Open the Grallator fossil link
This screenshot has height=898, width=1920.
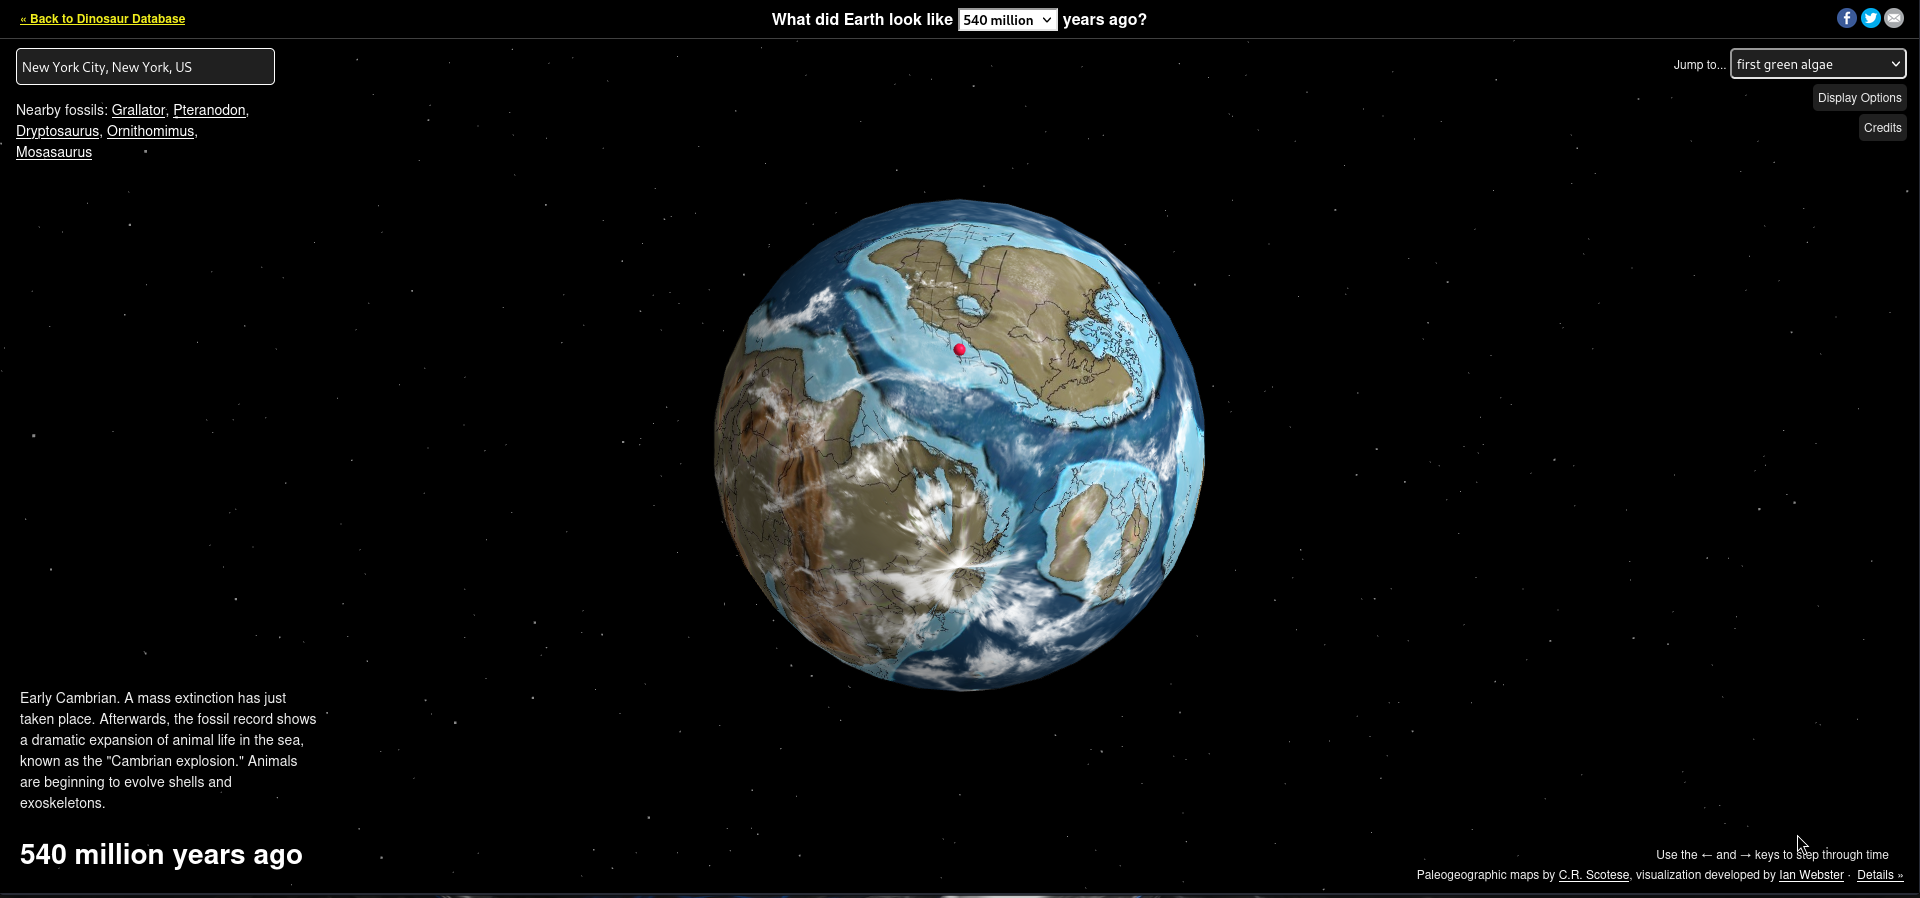[x=138, y=110]
